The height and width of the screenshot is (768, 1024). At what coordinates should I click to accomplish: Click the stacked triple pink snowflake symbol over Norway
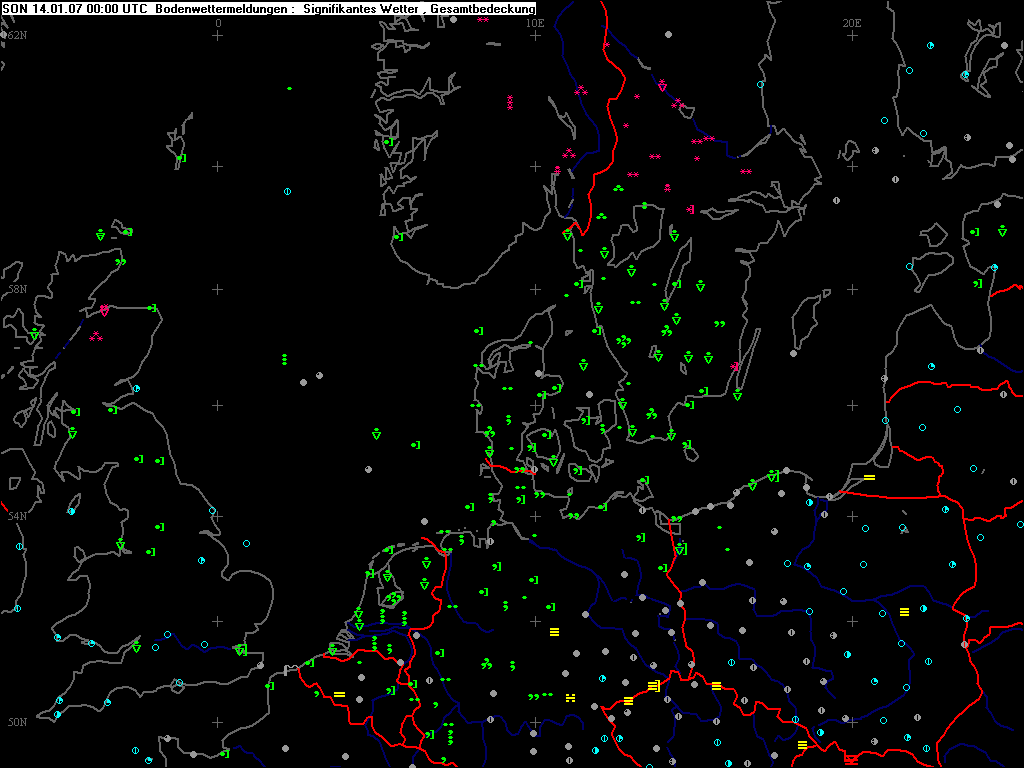510,102
